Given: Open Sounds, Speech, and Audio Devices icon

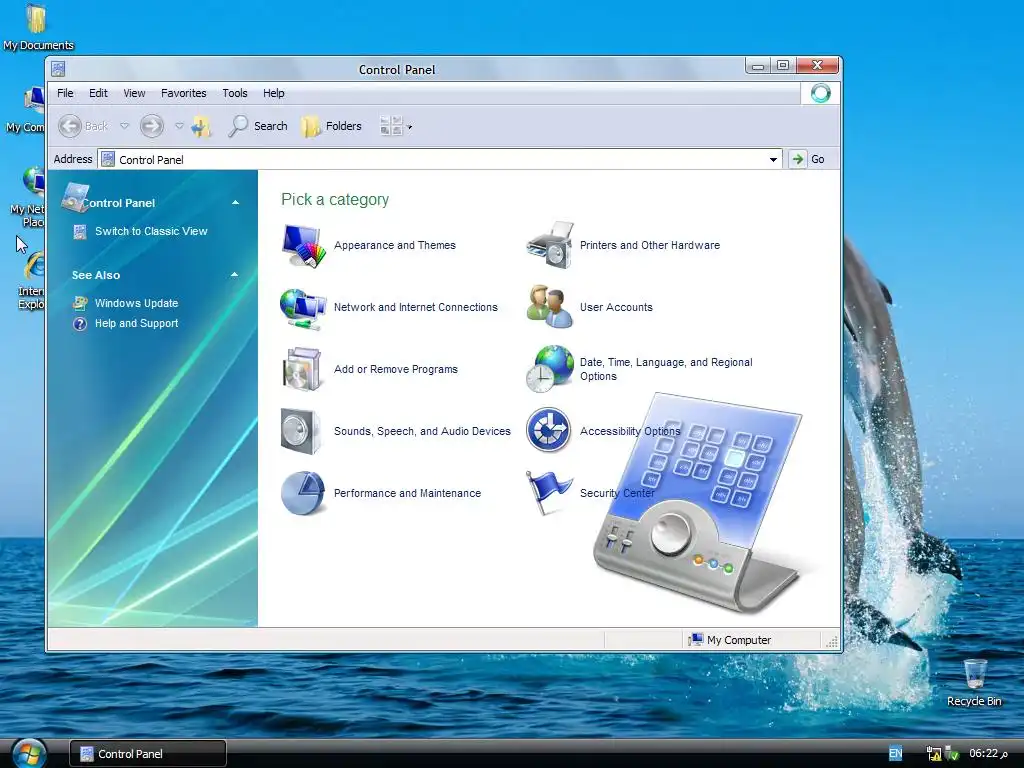Looking at the screenshot, I should coord(301,432).
